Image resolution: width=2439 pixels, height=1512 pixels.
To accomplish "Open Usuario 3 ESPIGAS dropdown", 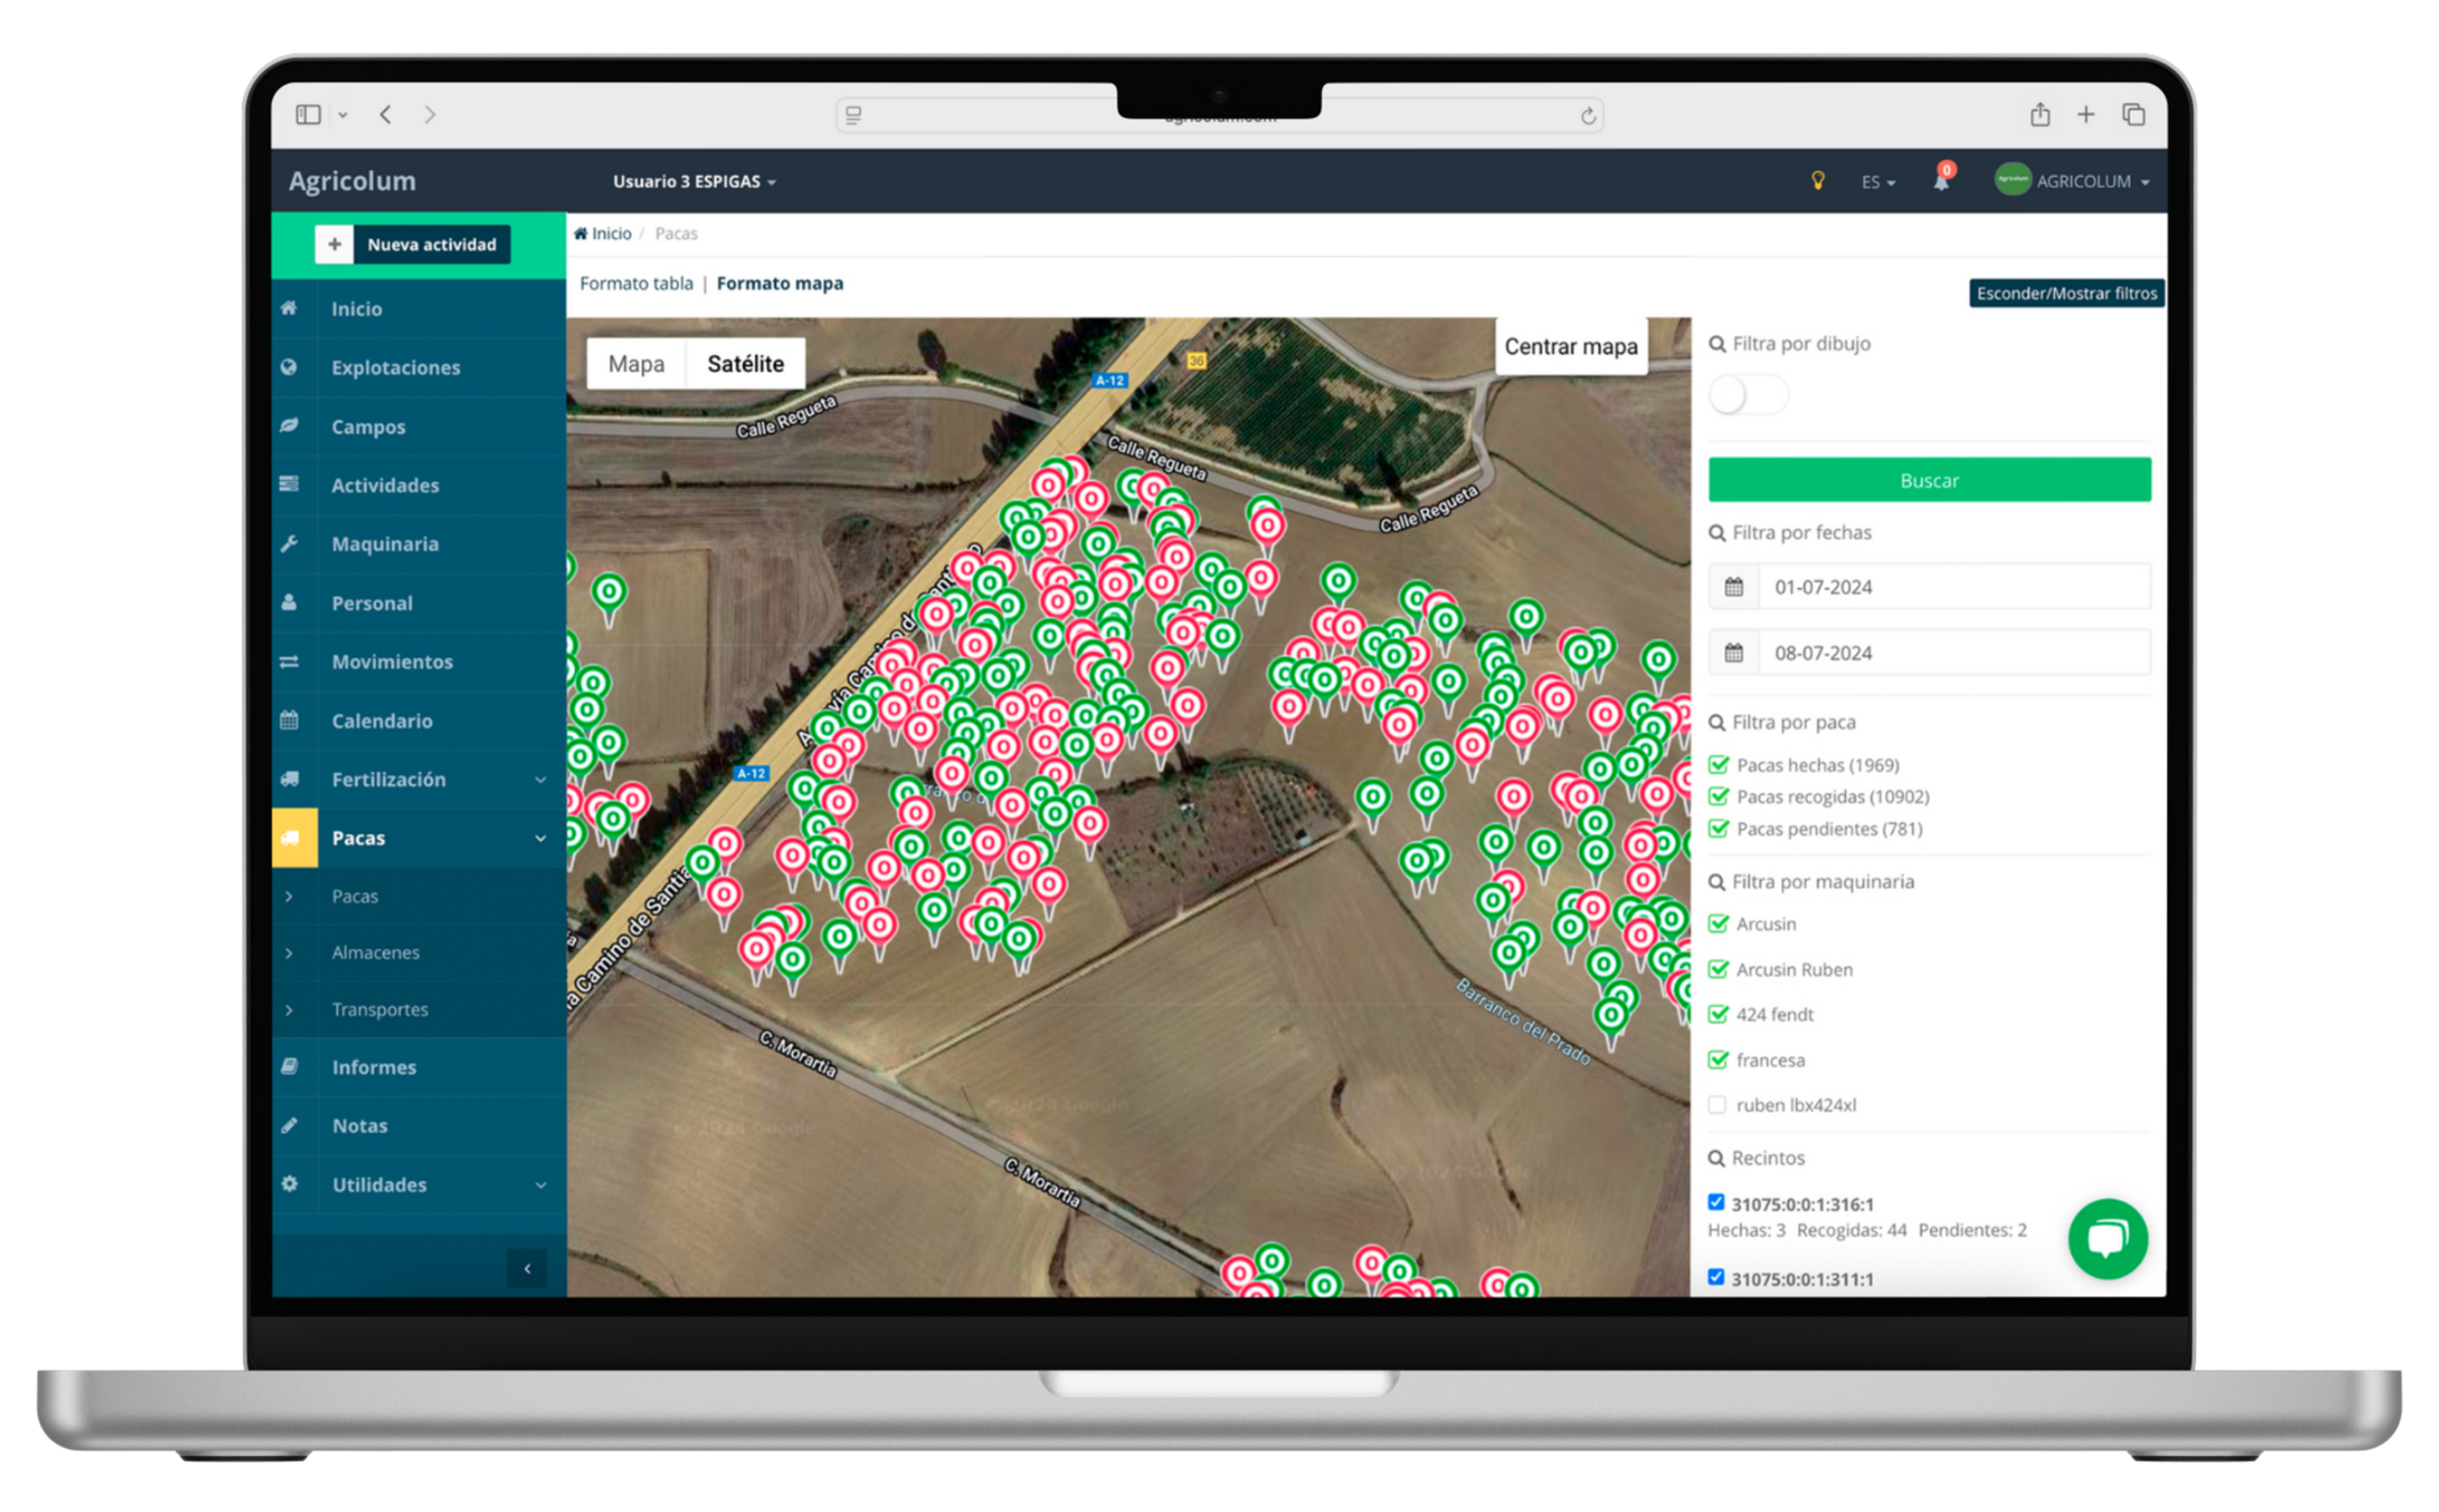I will coord(694,181).
